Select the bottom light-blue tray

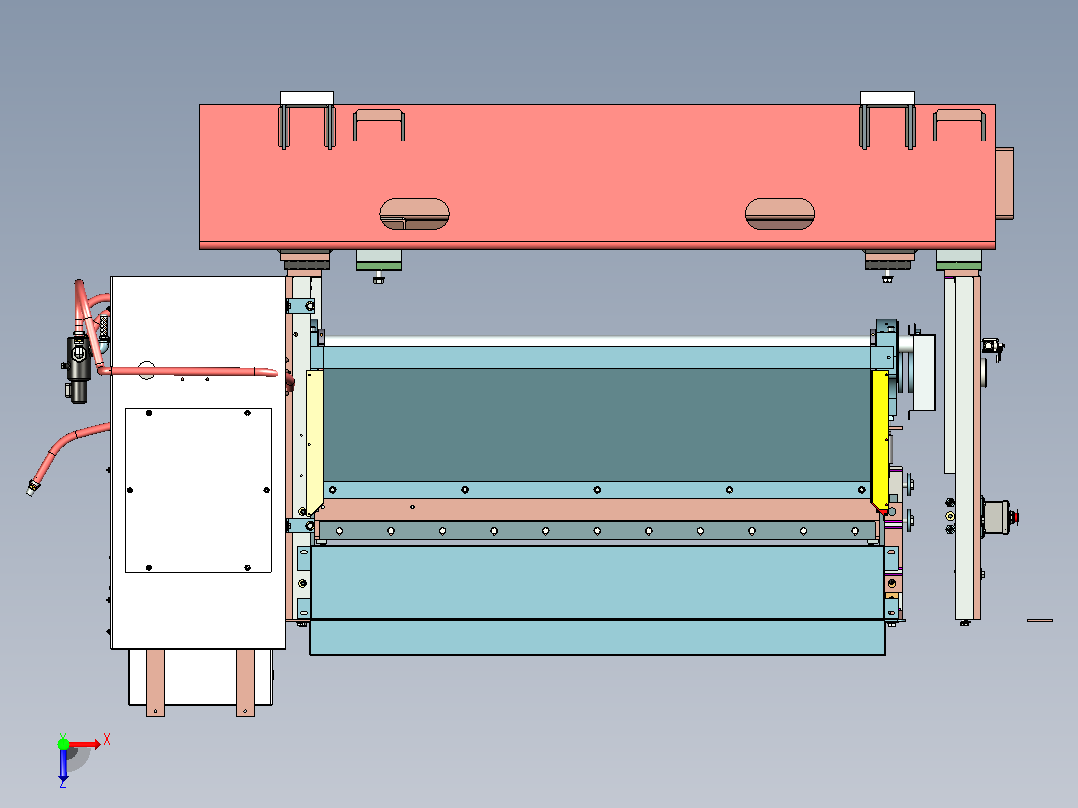(x=597, y=637)
